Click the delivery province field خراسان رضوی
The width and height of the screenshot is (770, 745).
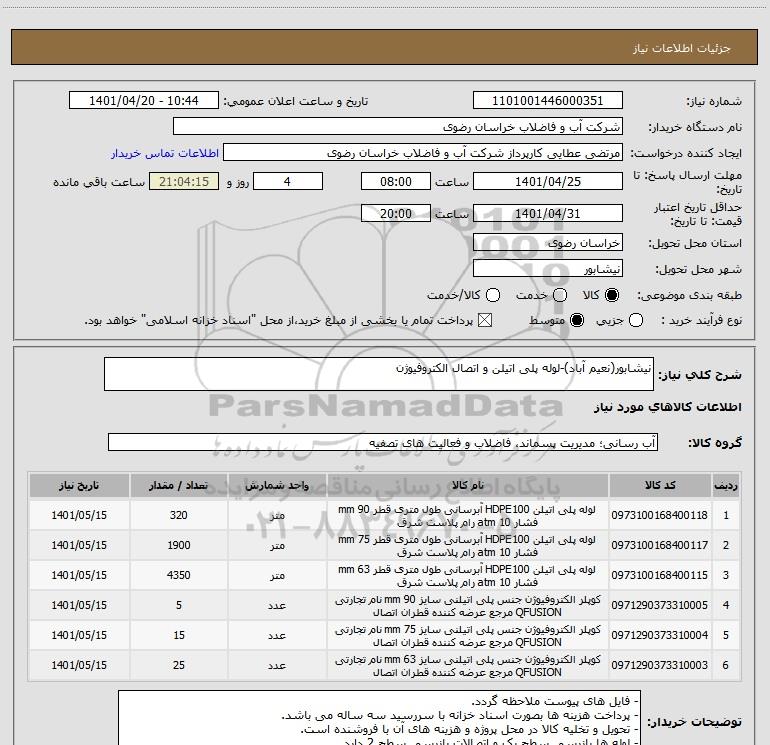tap(548, 242)
